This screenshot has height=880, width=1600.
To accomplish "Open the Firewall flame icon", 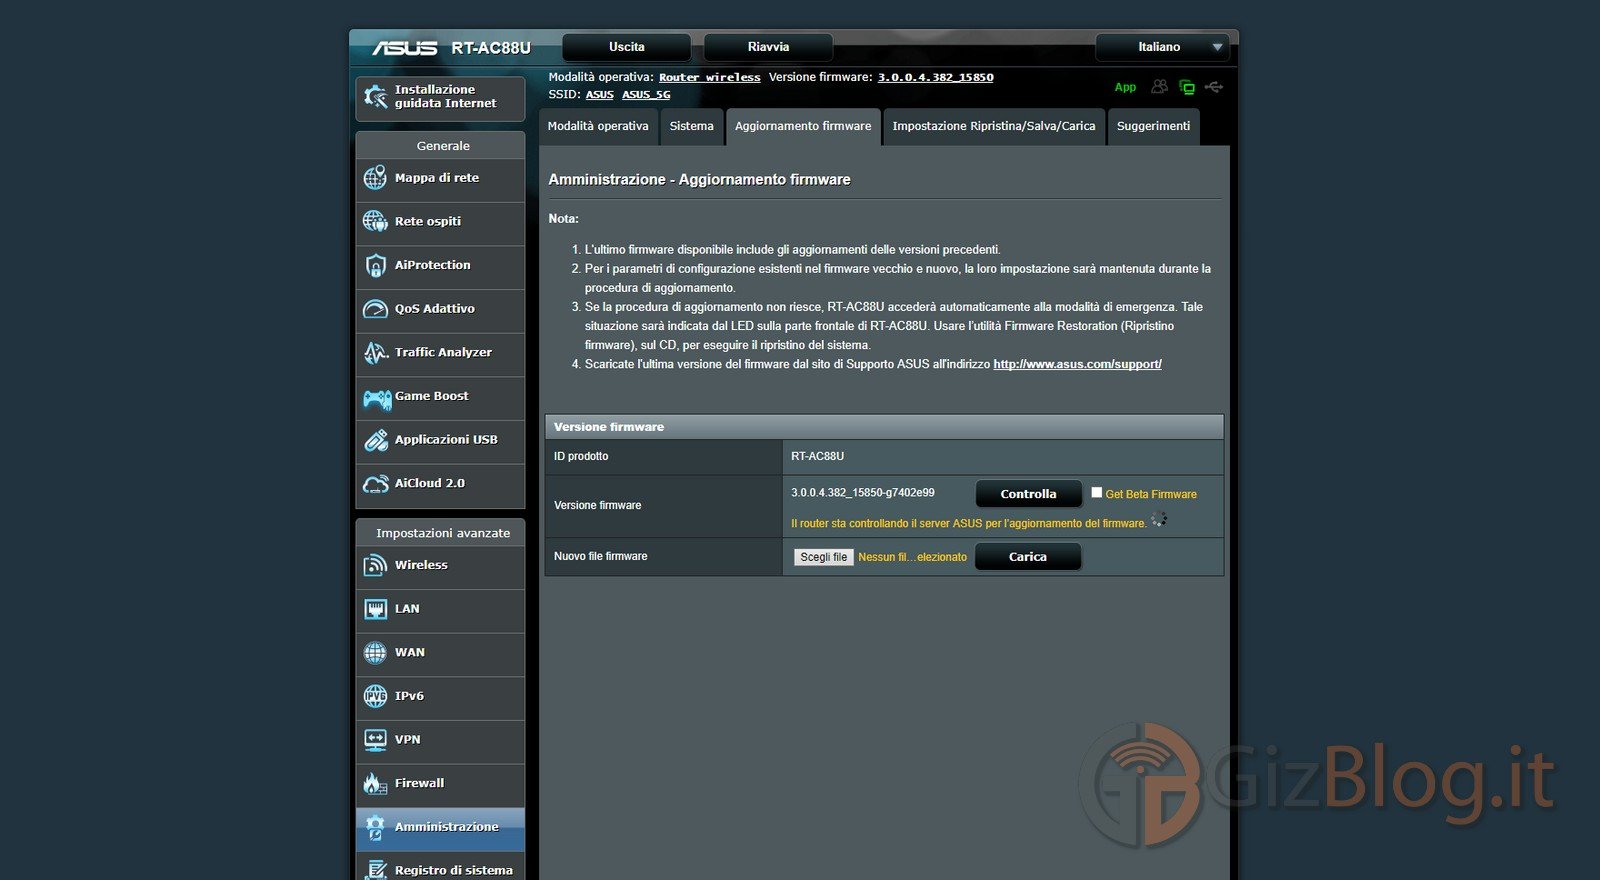I will (375, 783).
